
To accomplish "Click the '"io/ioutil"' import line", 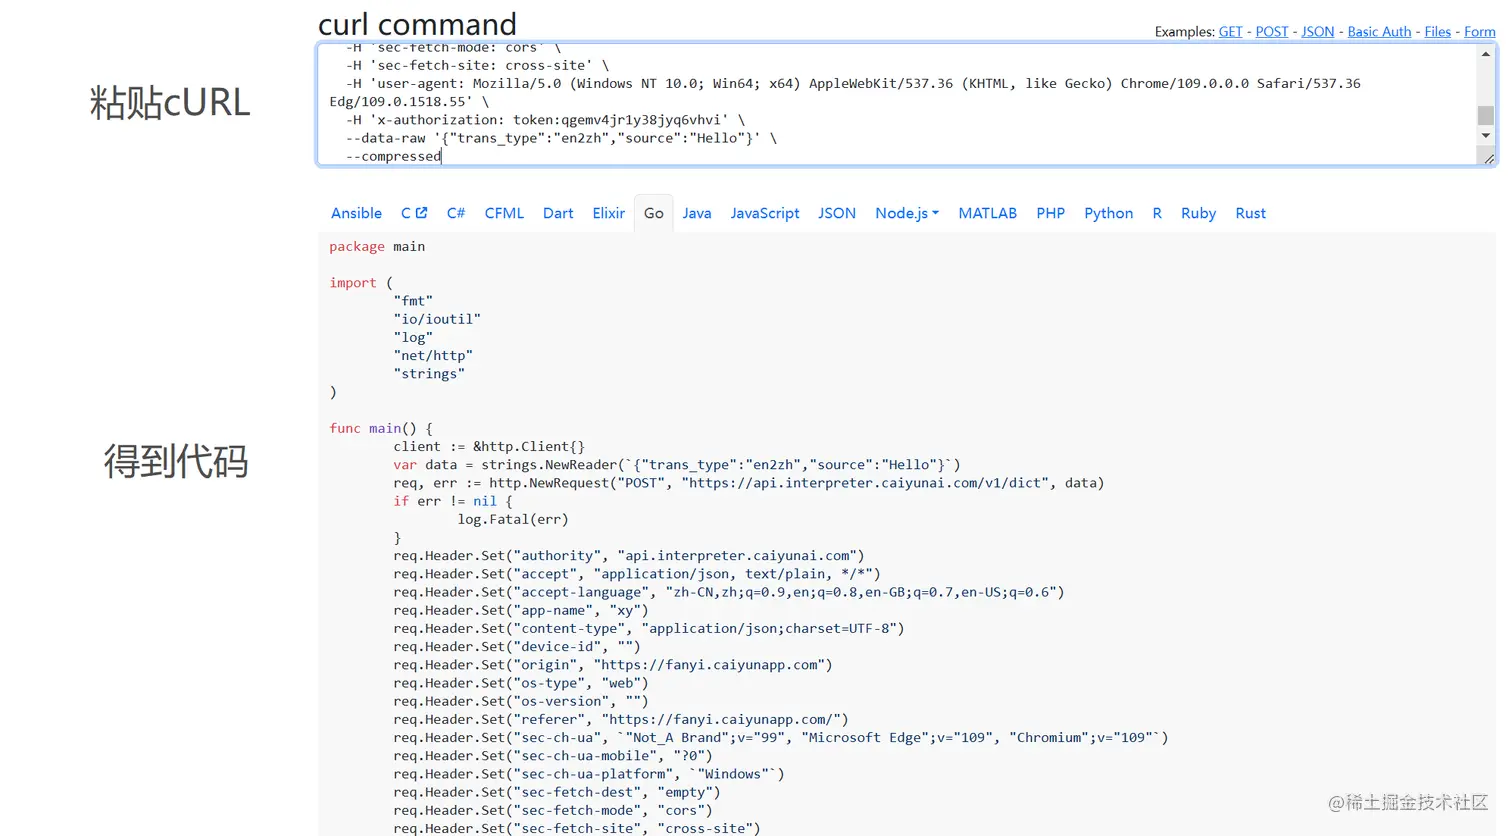I will [x=437, y=319].
